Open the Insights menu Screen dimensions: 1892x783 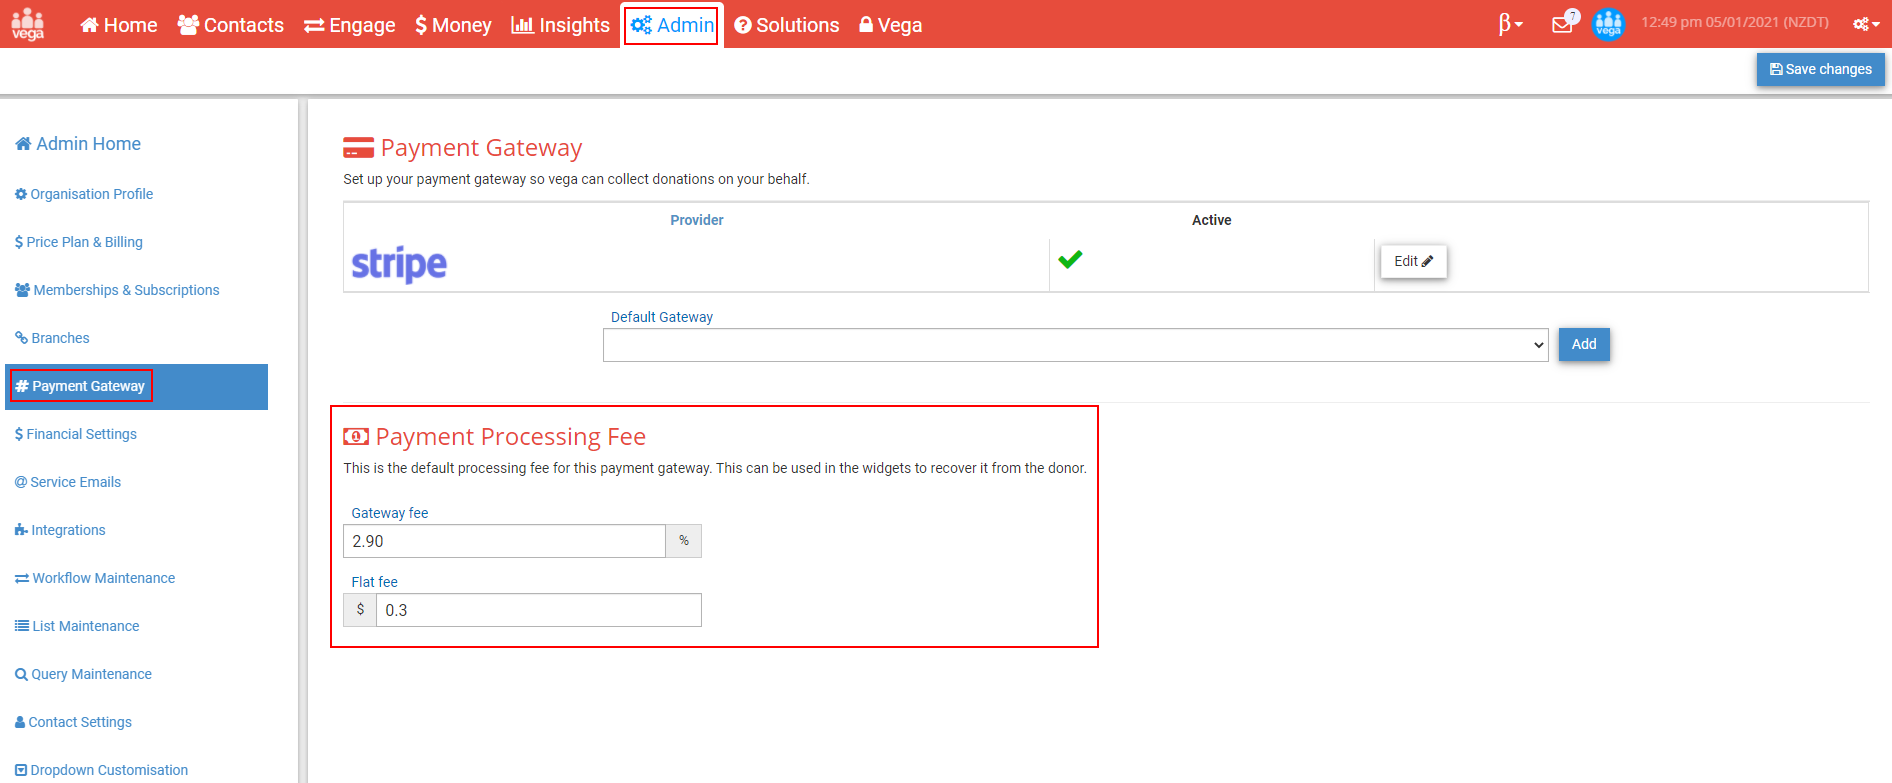560,25
